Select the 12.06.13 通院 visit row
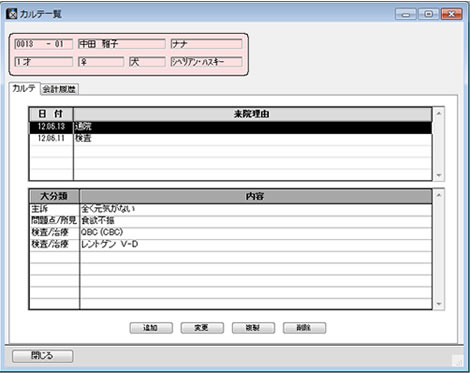The image size is (470, 373). 231,127
